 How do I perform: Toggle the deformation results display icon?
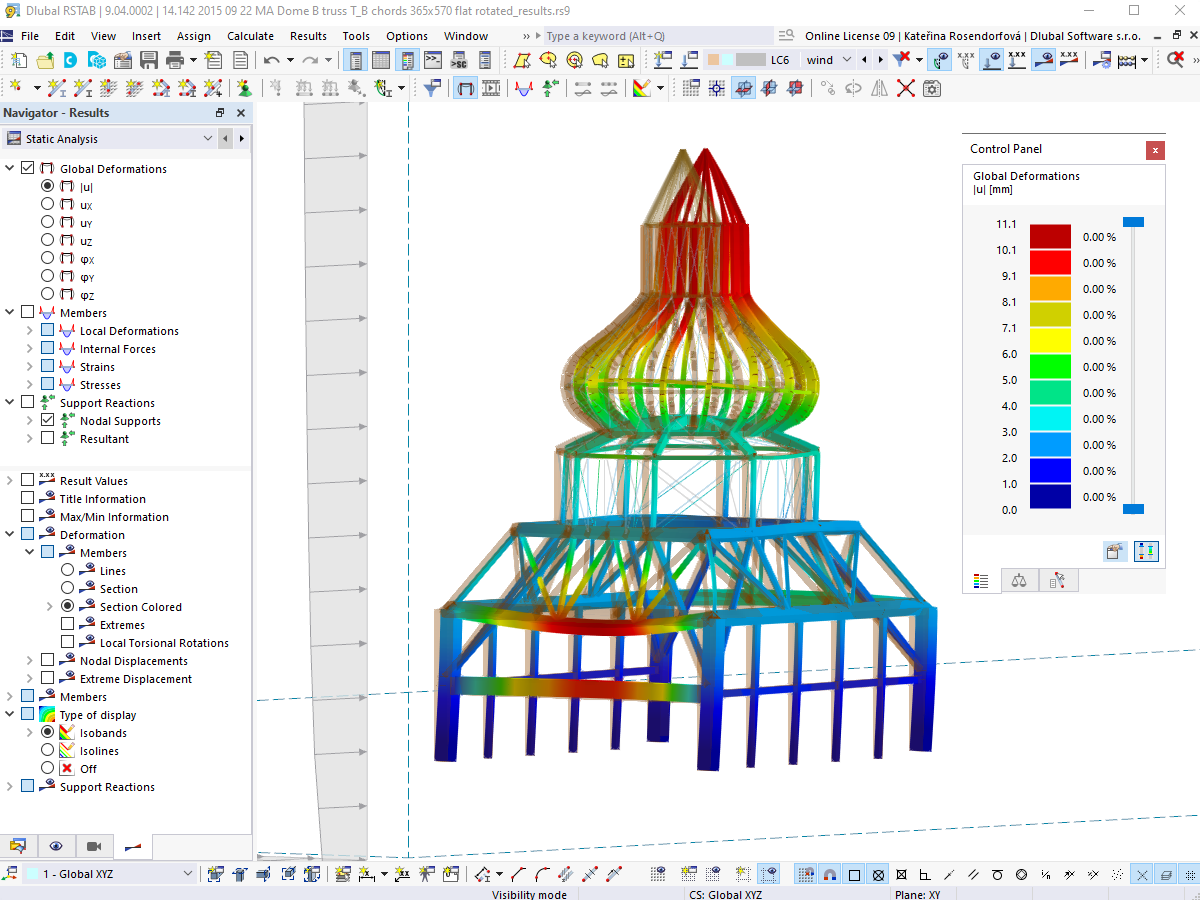point(465,88)
